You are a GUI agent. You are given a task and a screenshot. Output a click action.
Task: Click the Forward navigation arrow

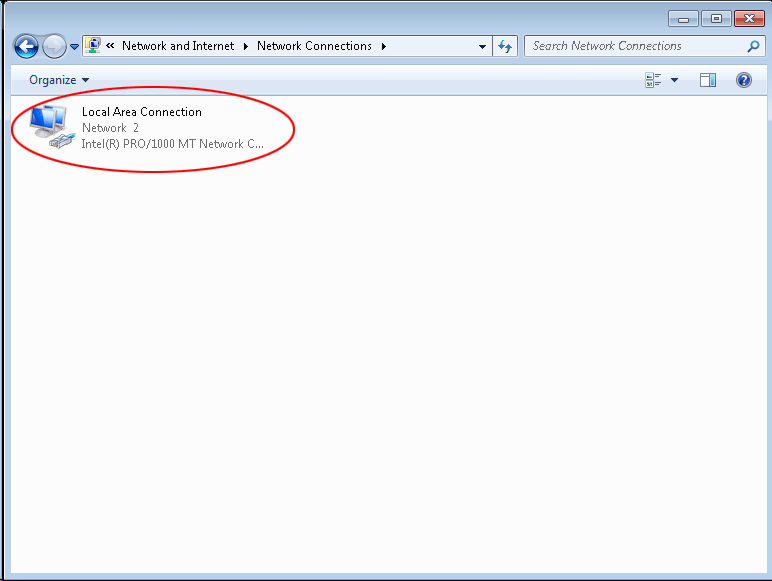coord(54,47)
